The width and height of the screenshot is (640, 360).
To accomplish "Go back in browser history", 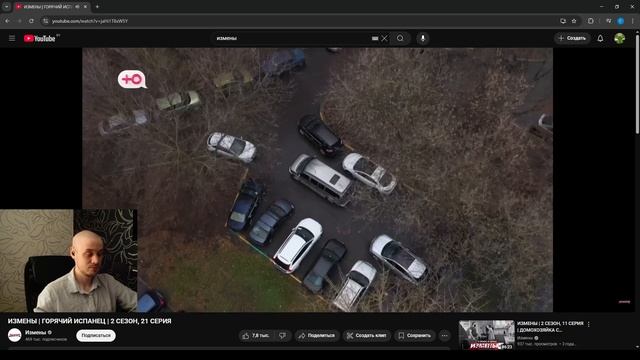I will pyautogui.click(x=7, y=21).
